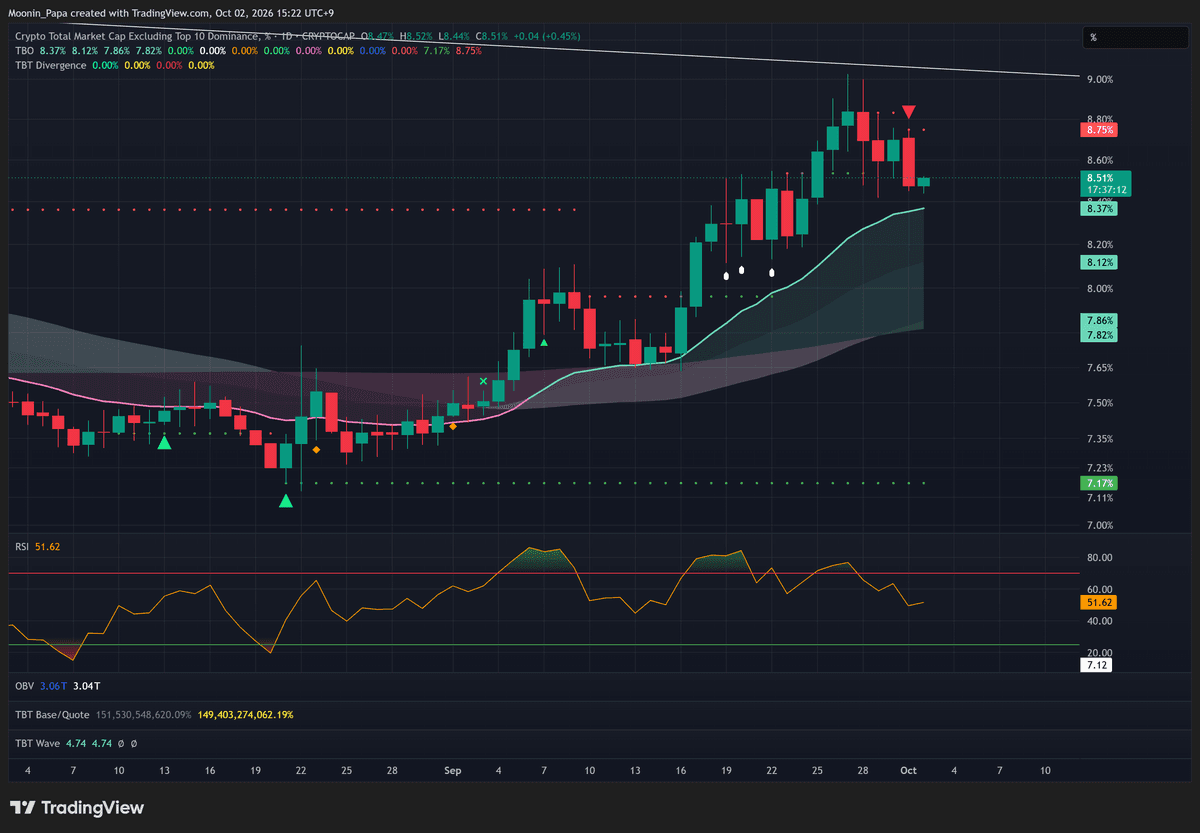Click the red 8.75% price-axis label
The height and width of the screenshot is (833, 1200).
1097,130
